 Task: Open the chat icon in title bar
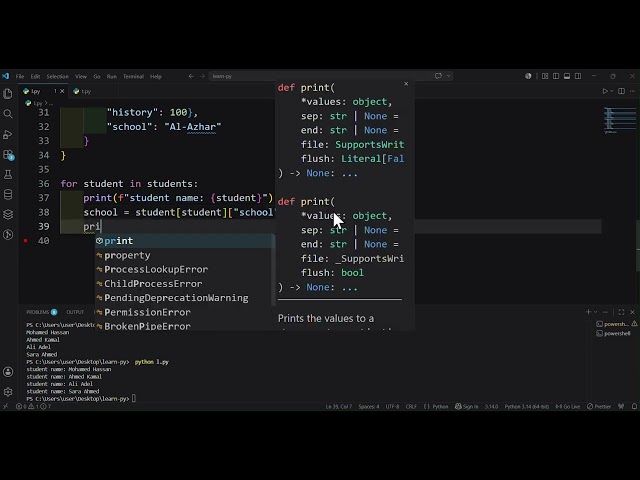438,76
